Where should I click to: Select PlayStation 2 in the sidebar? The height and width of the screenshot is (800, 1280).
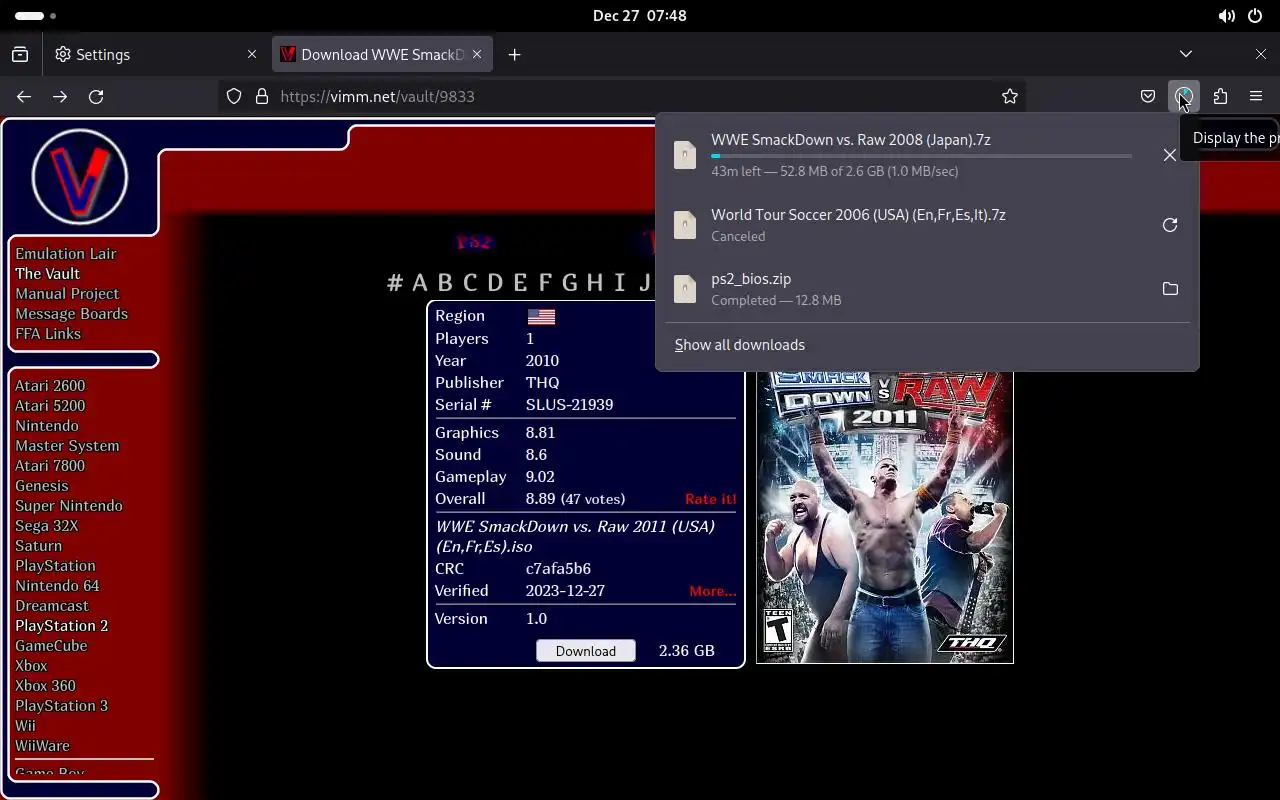click(61, 626)
